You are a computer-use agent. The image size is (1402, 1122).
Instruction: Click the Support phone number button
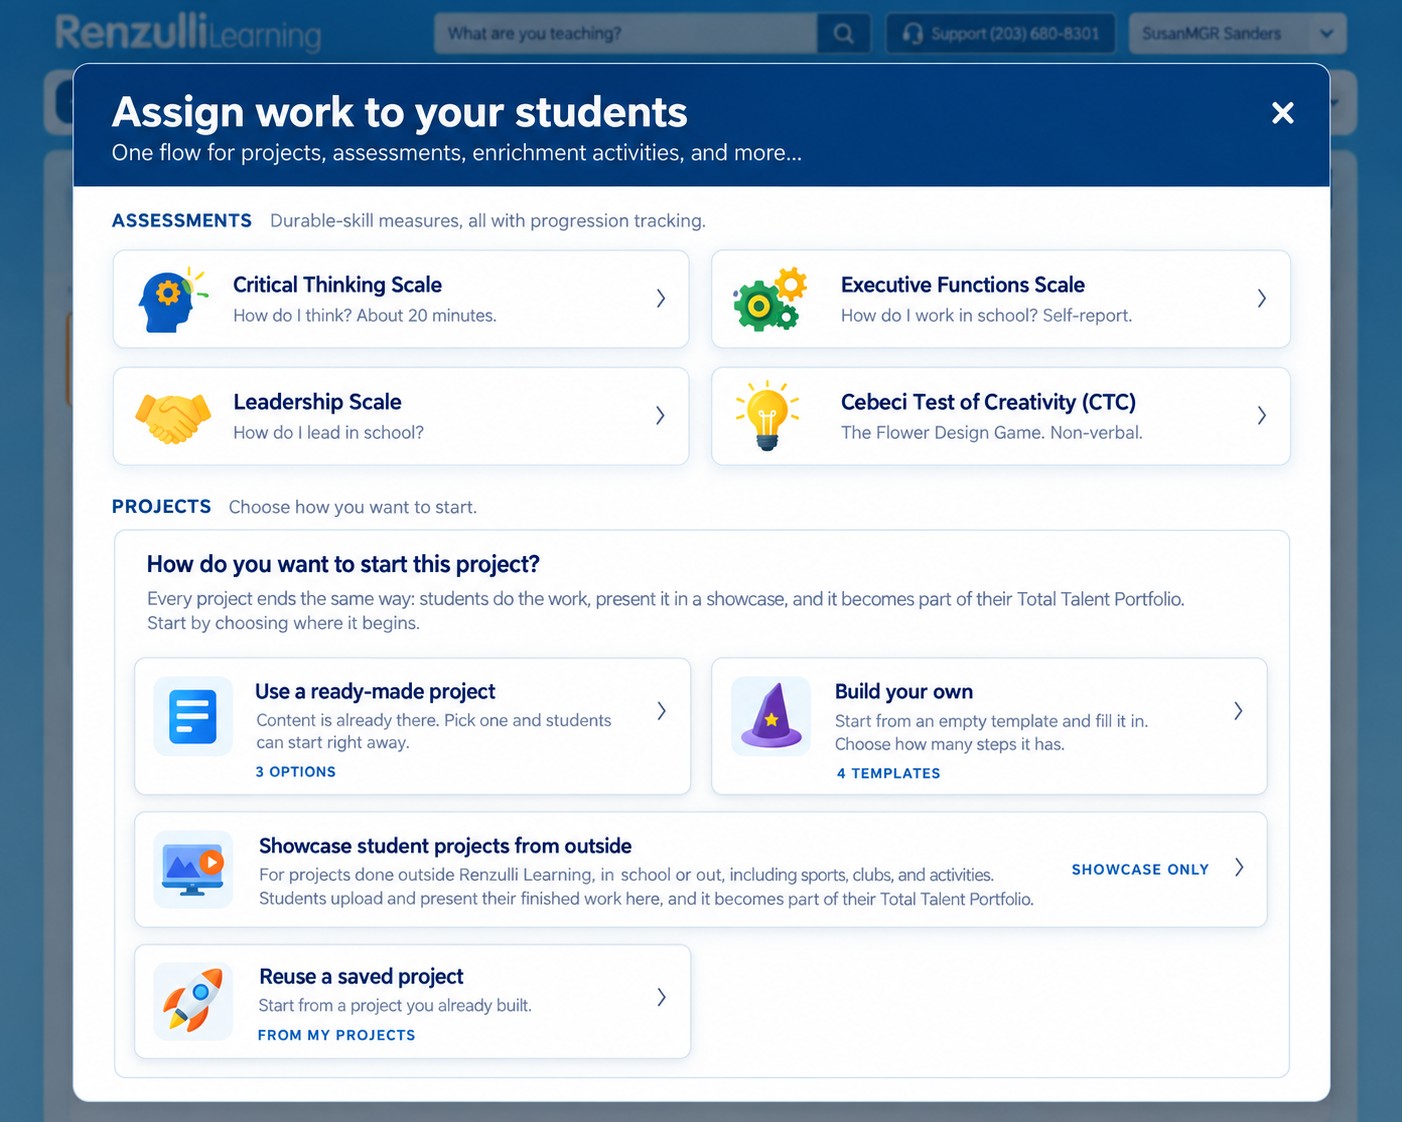[1003, 34]
